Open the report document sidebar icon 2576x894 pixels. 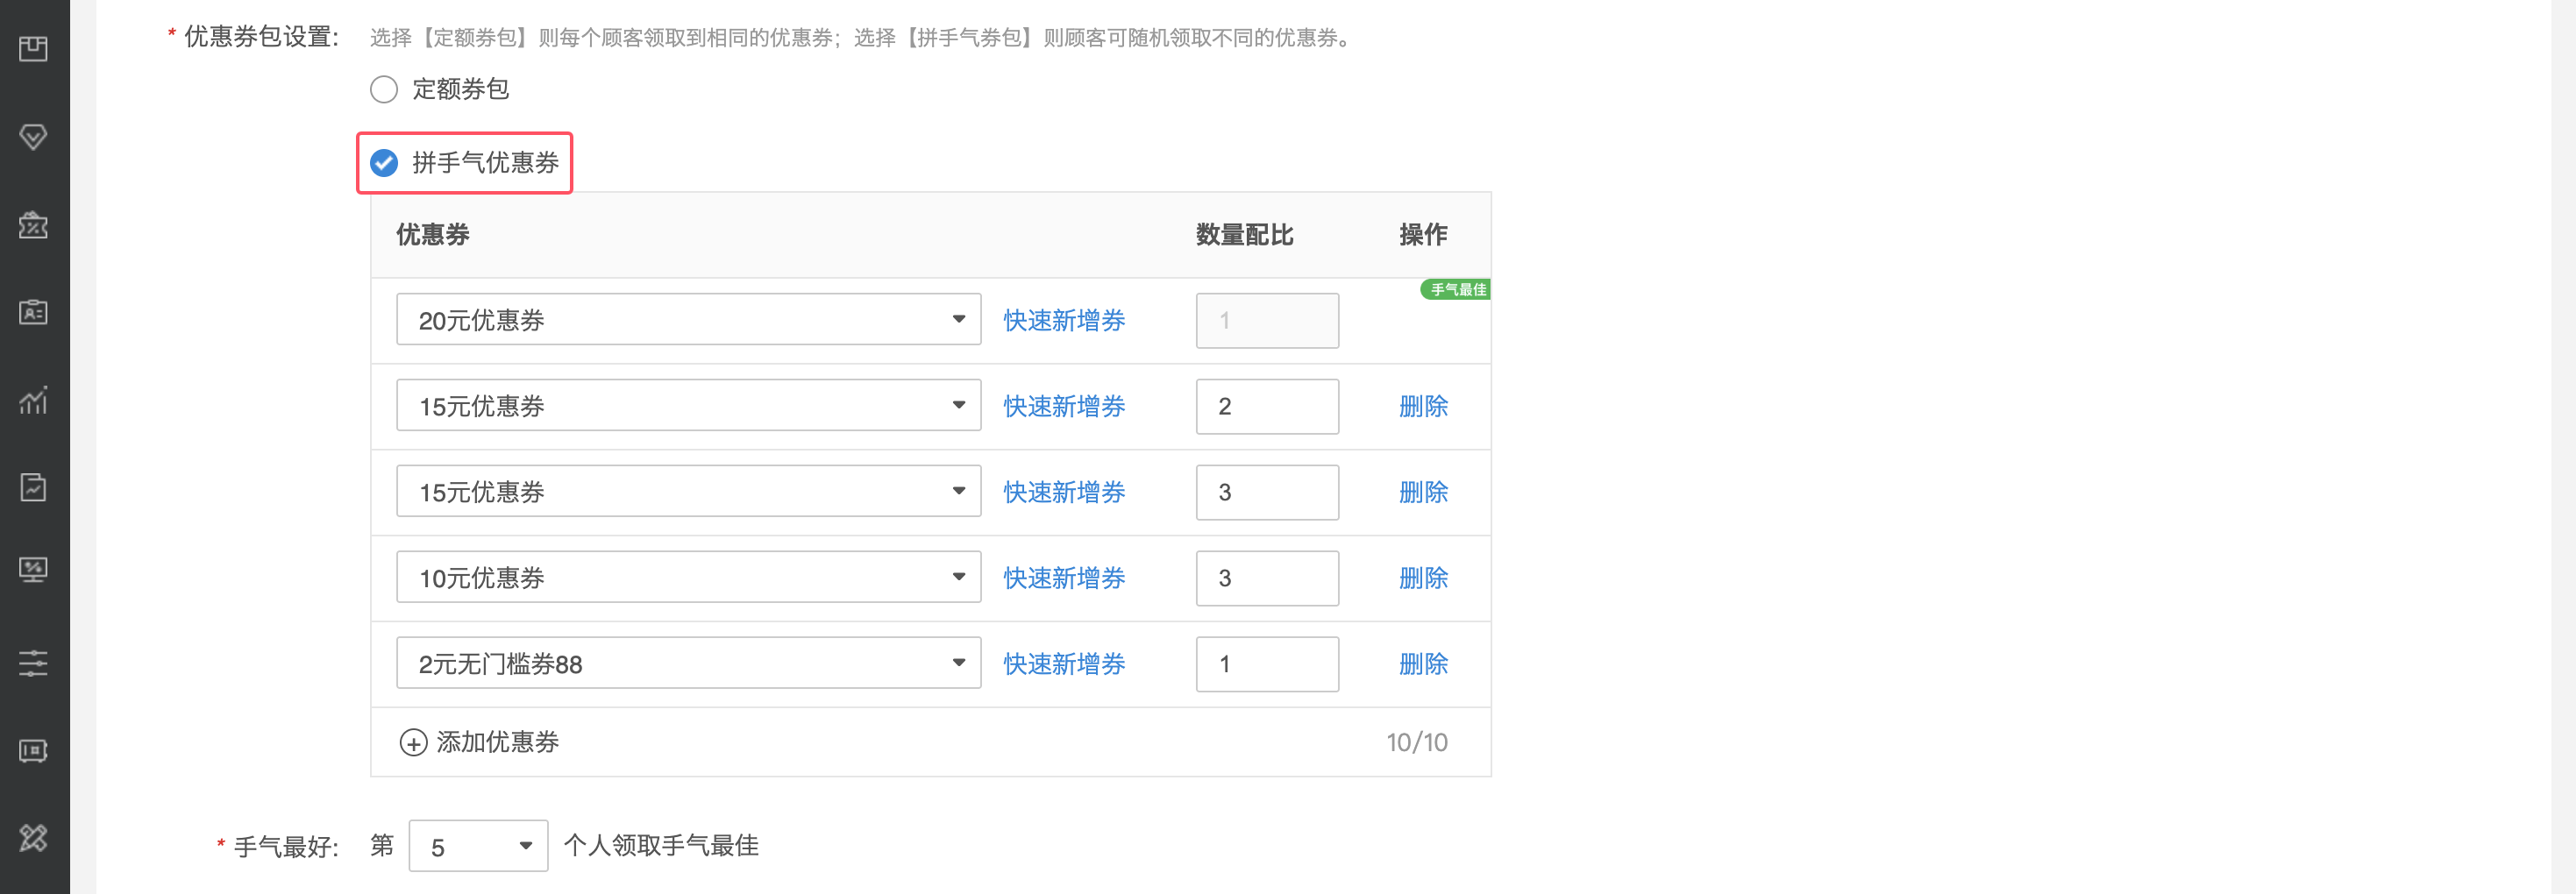[33, 487]
